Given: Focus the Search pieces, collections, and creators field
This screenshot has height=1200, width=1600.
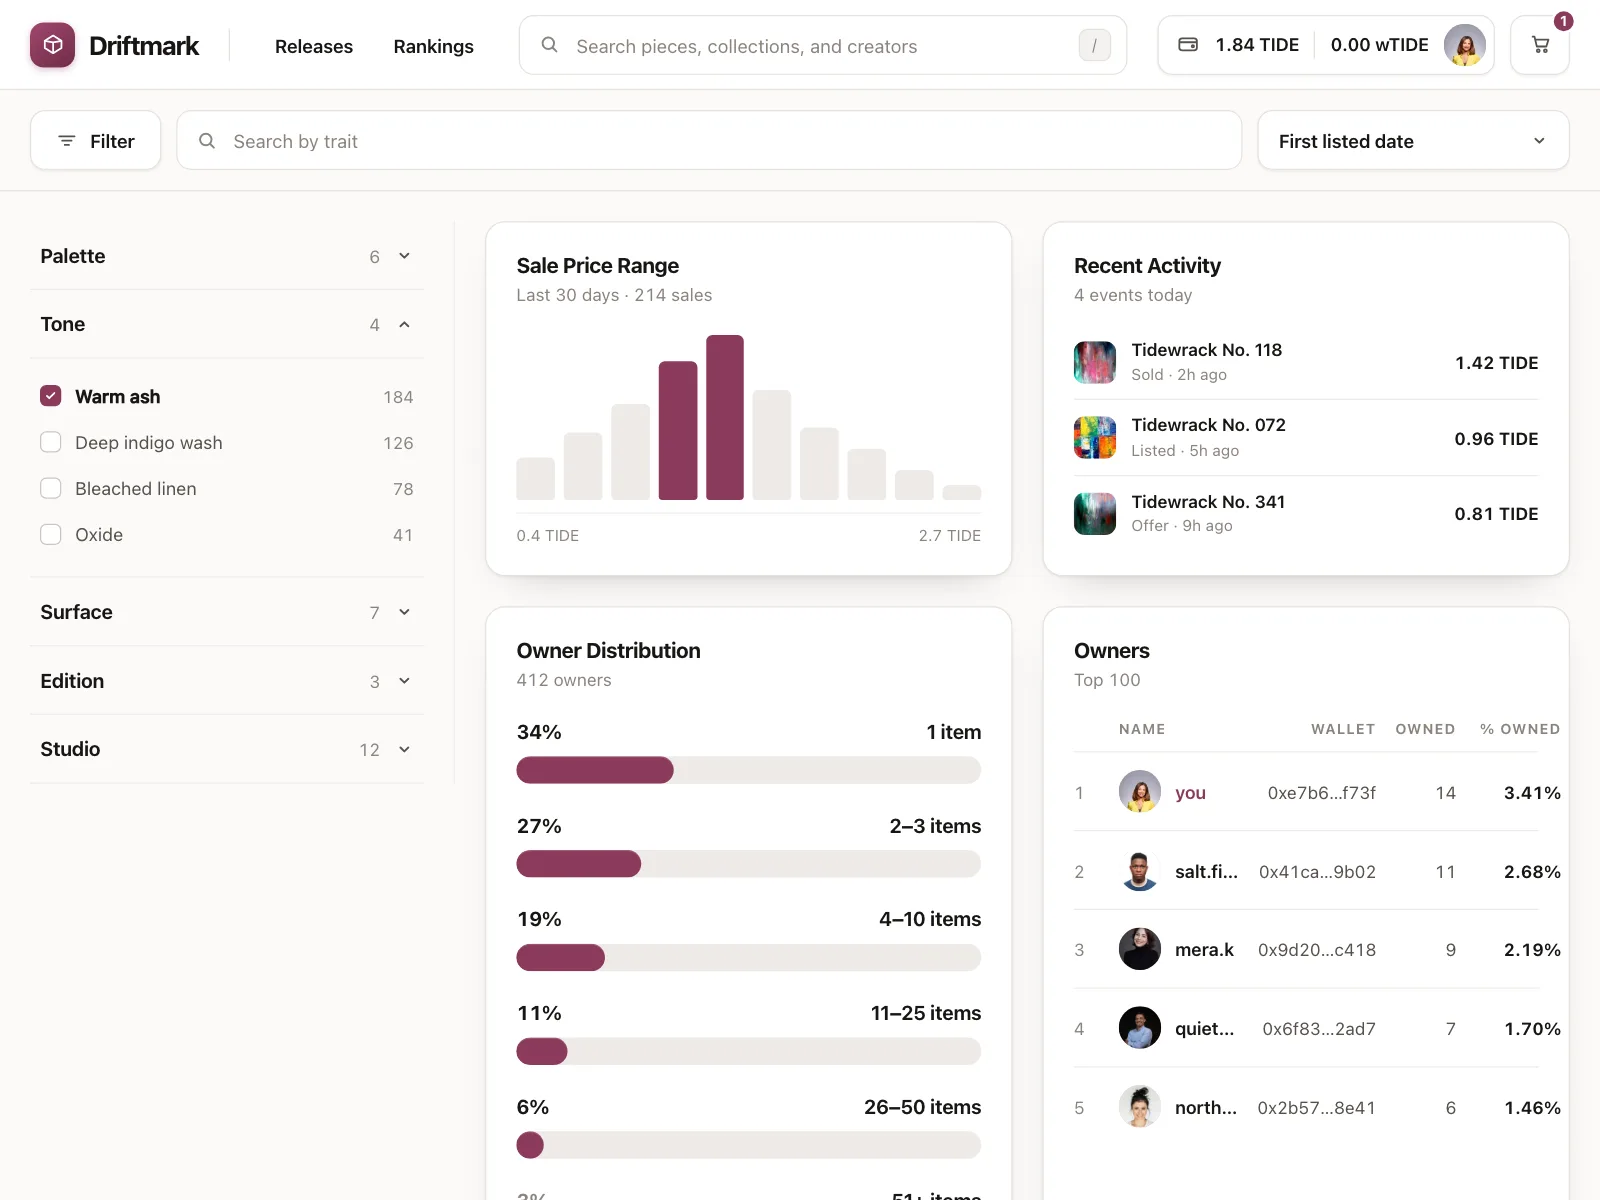Looking at the screenshot, I should [823, 45].
